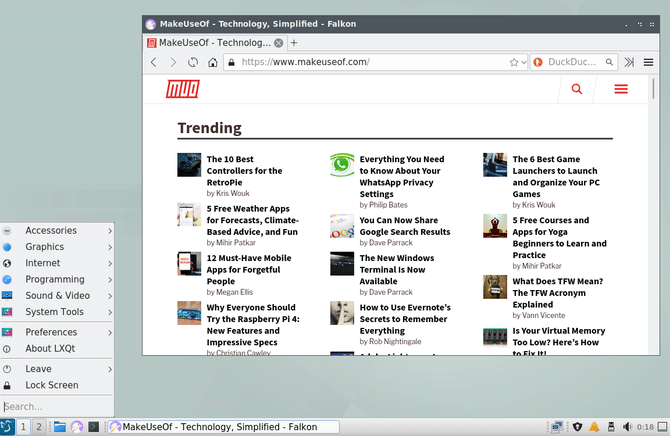Close the MakeUseOf browser tab
This screenshot has height=436, width=670.
coord(279,43)
